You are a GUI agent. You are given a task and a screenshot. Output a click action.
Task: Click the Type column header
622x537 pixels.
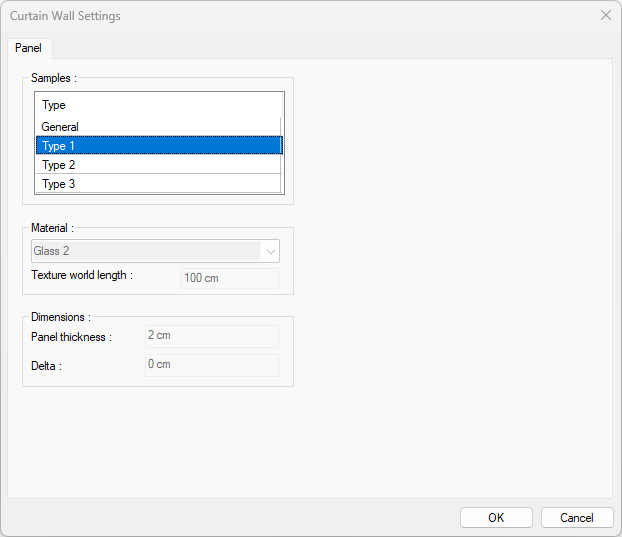(x=159, y=105)
